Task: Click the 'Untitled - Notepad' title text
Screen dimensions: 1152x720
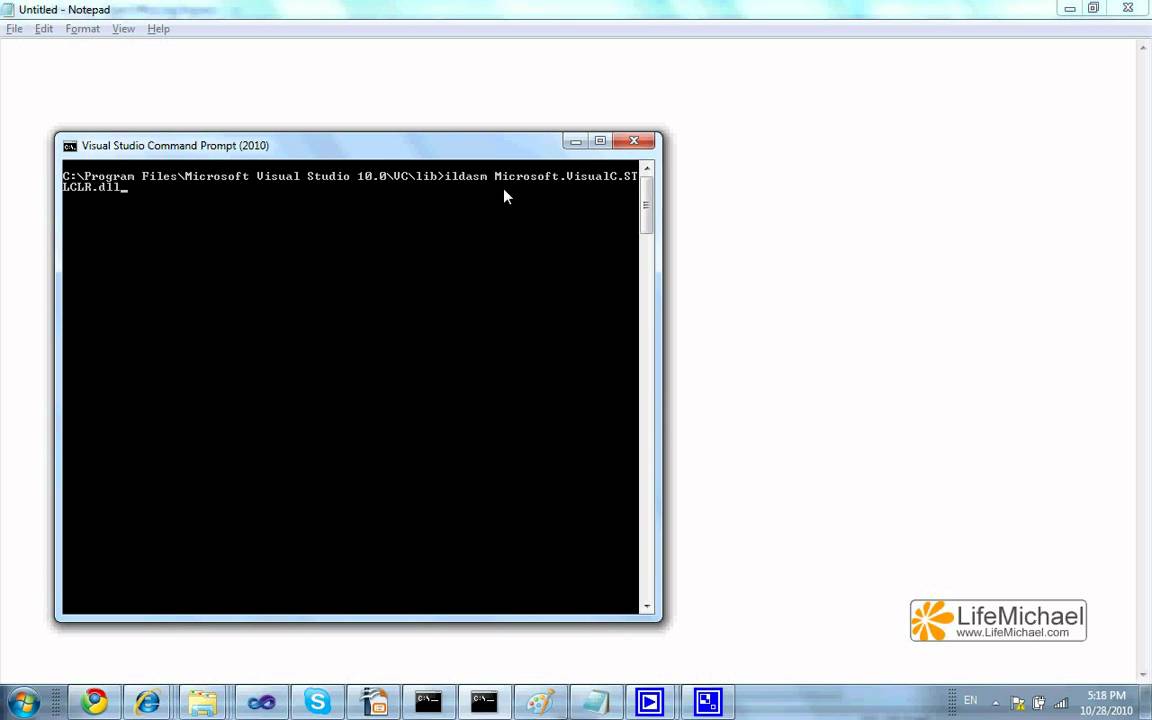Action: (x=65, y=10)
